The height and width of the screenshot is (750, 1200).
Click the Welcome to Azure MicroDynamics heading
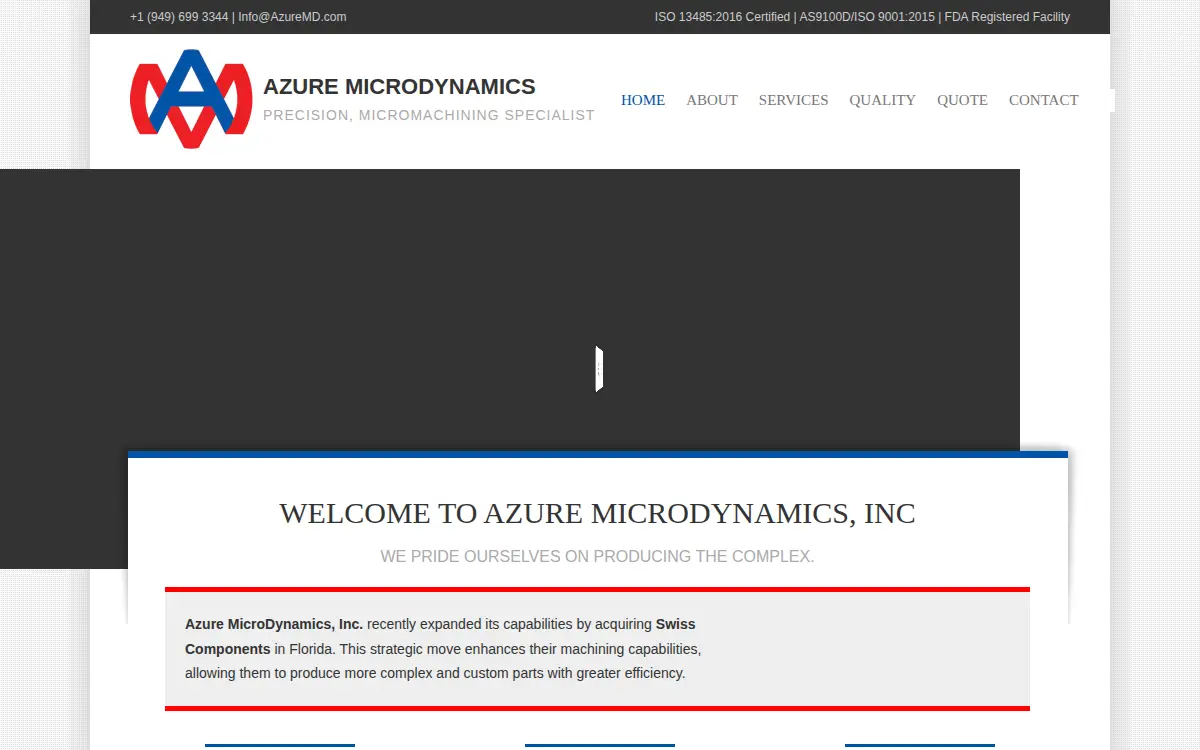[x=597, y=513]
